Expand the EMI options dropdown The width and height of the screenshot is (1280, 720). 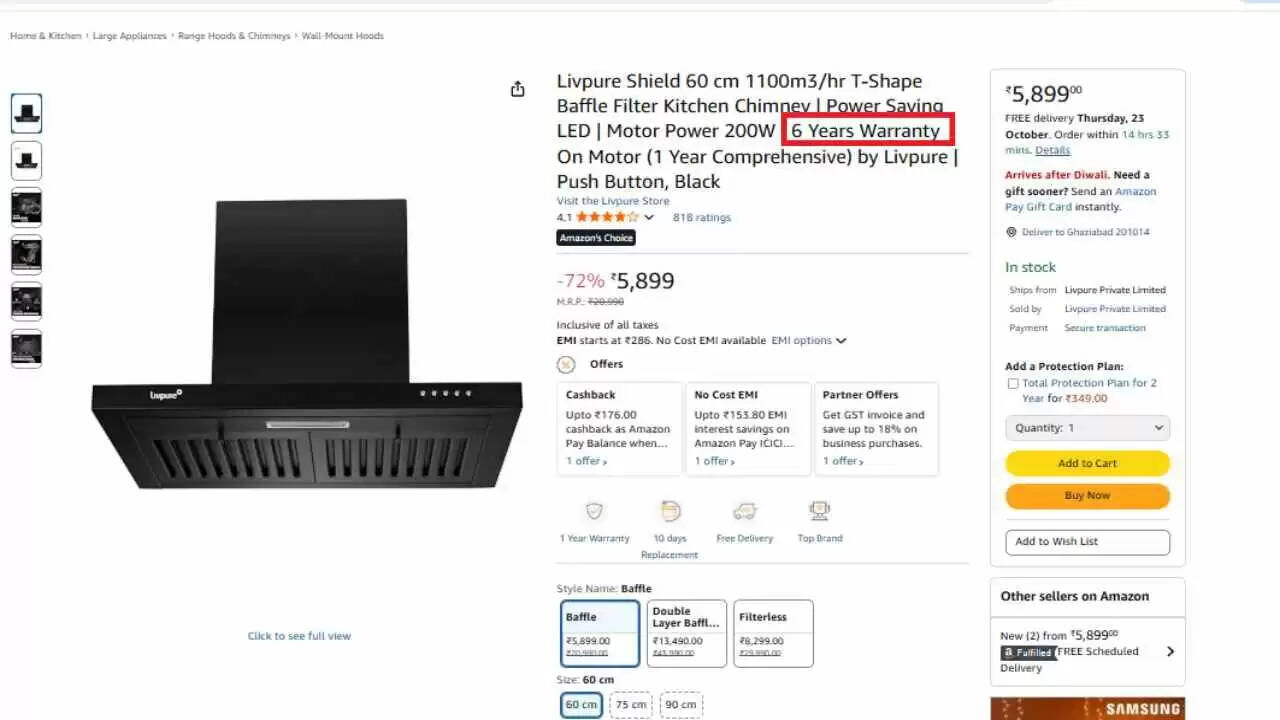click(x=809, y=340)
